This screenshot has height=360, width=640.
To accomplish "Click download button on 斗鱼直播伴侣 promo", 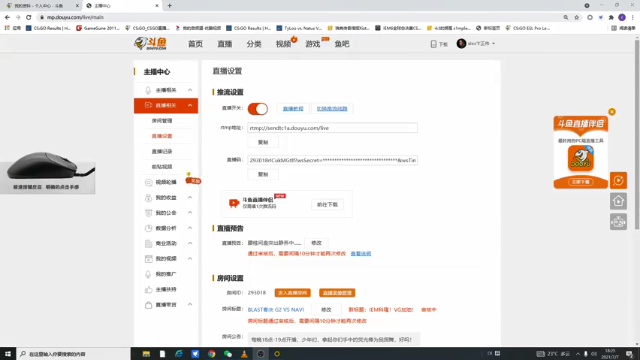I will (580, 182).
